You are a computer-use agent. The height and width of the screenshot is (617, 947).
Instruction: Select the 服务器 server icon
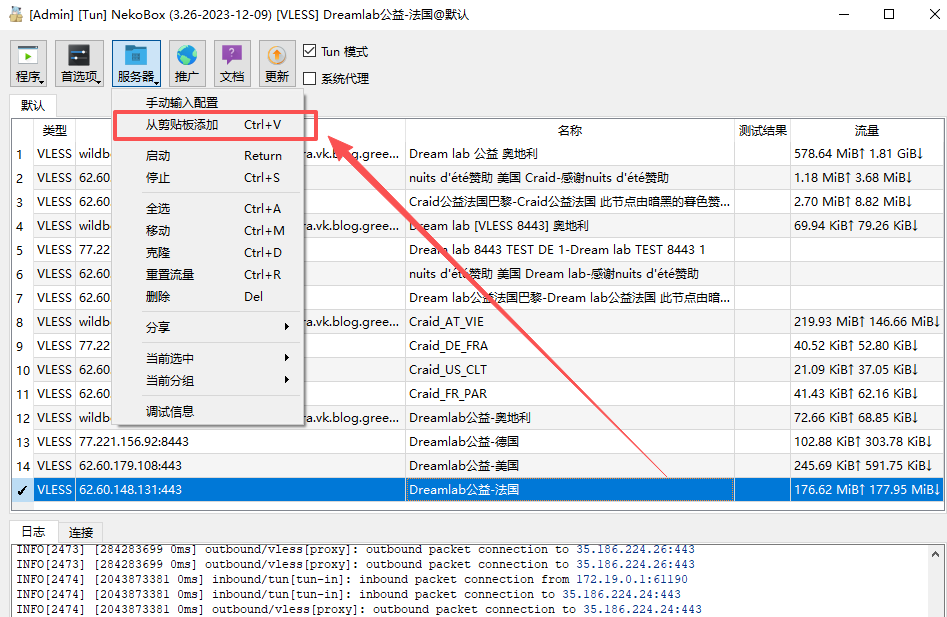pos(135,62)
